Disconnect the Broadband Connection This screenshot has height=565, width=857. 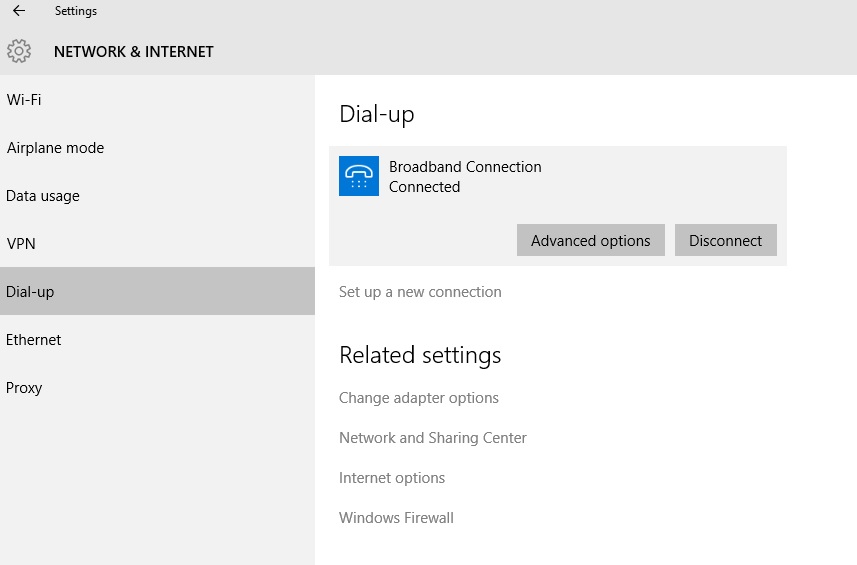[725, 240]
